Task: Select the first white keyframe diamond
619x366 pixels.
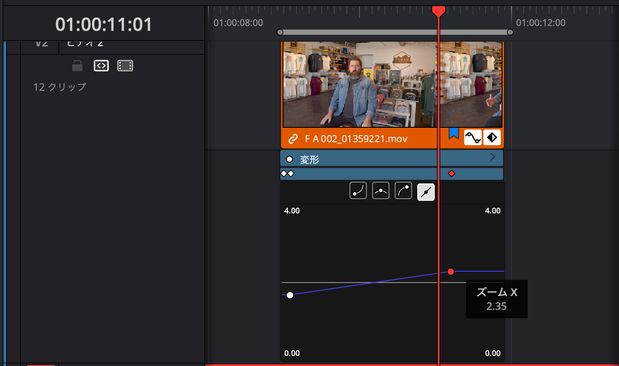Action: coord(284,173)
